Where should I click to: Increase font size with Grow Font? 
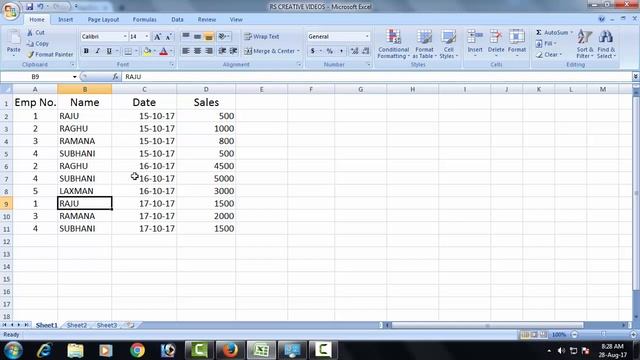pyautogui.click(x=157, y=37)
